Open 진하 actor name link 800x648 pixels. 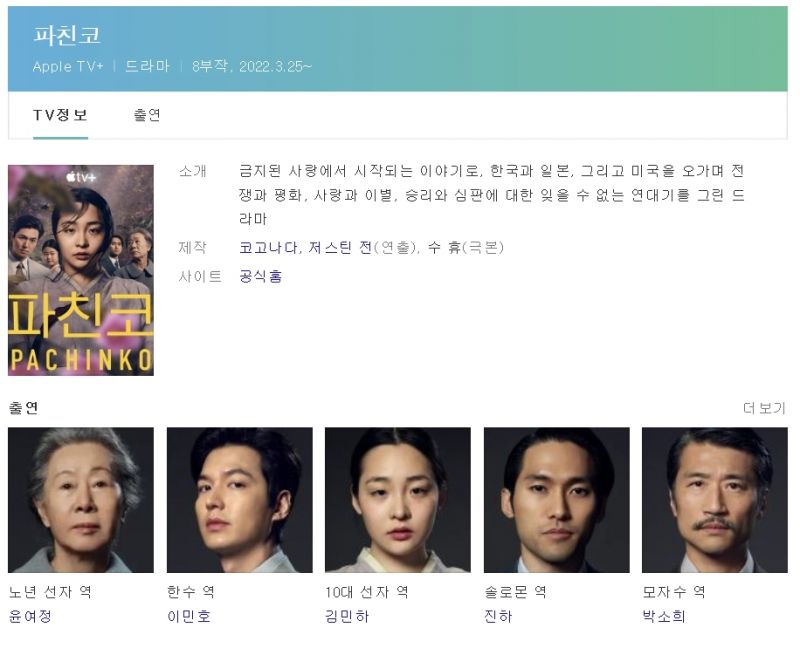pos(498,616)
